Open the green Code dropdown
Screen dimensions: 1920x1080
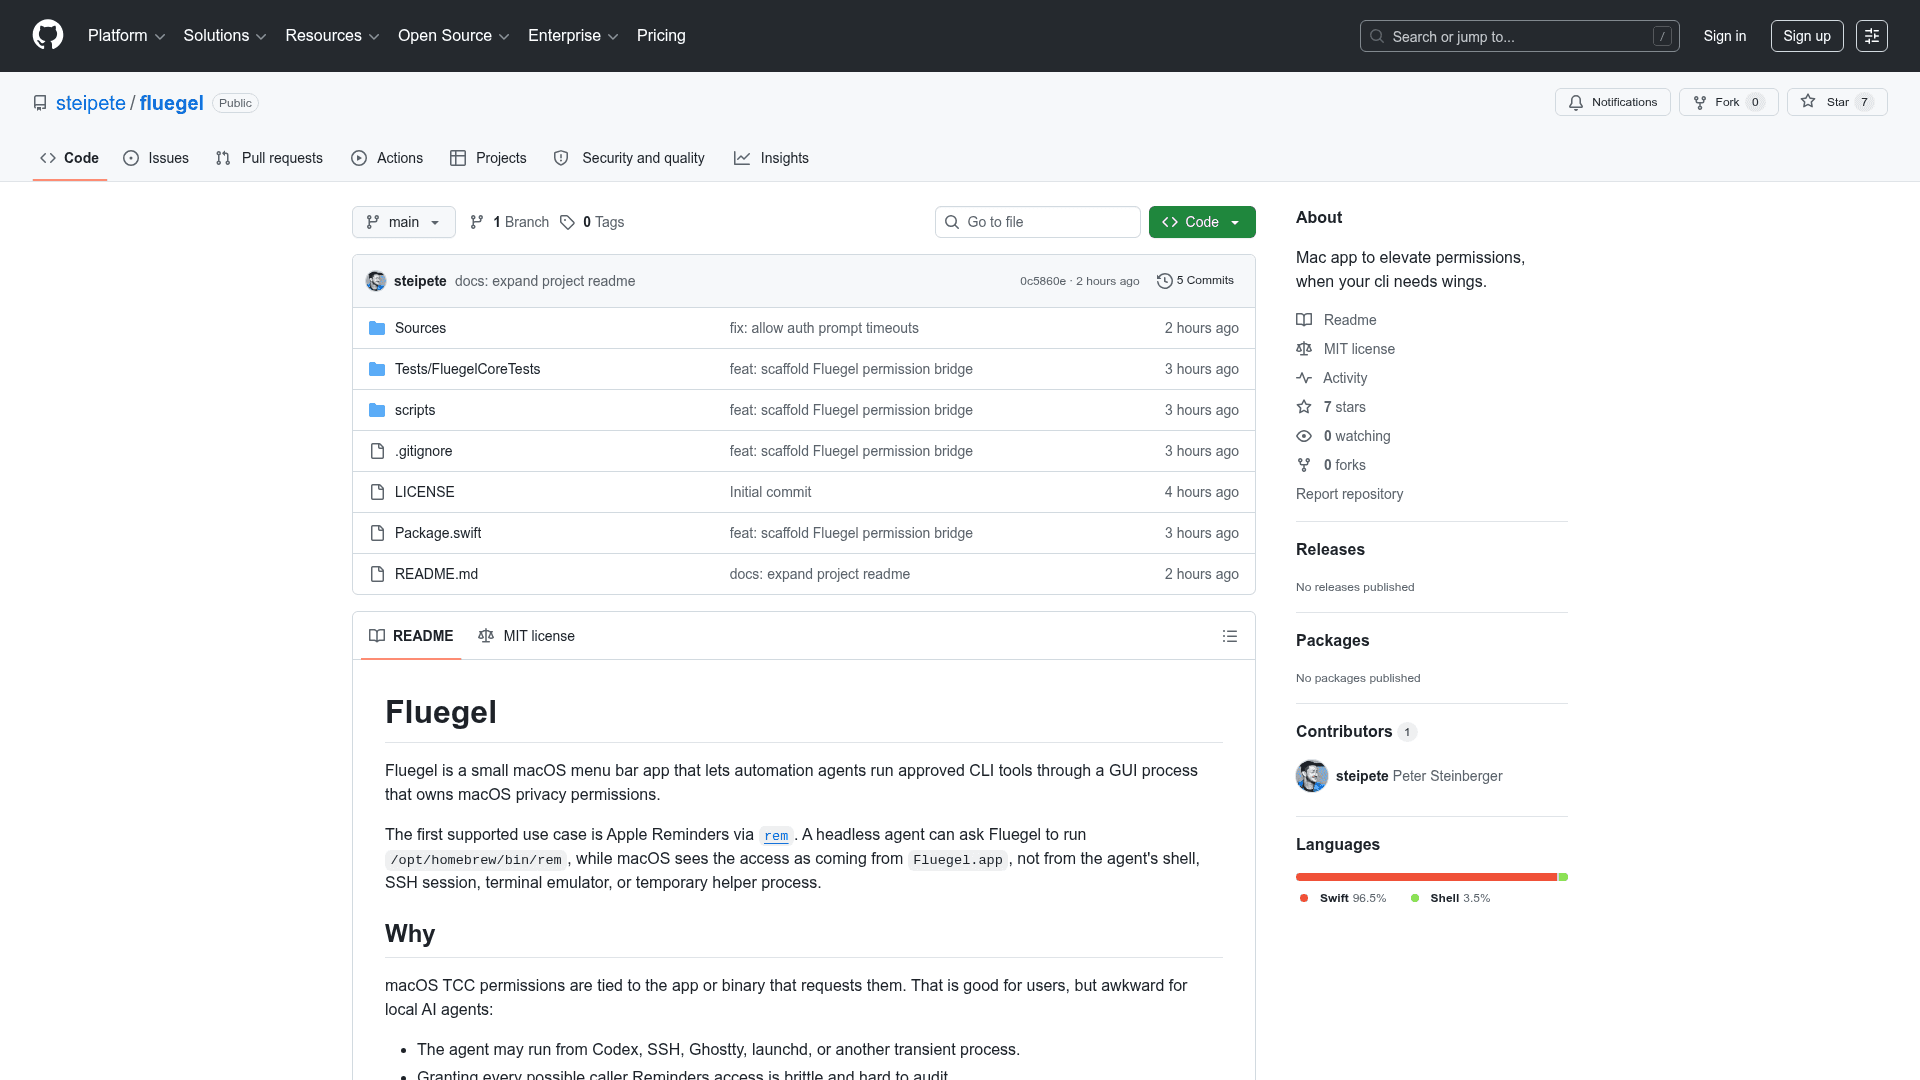[1202, 222]
